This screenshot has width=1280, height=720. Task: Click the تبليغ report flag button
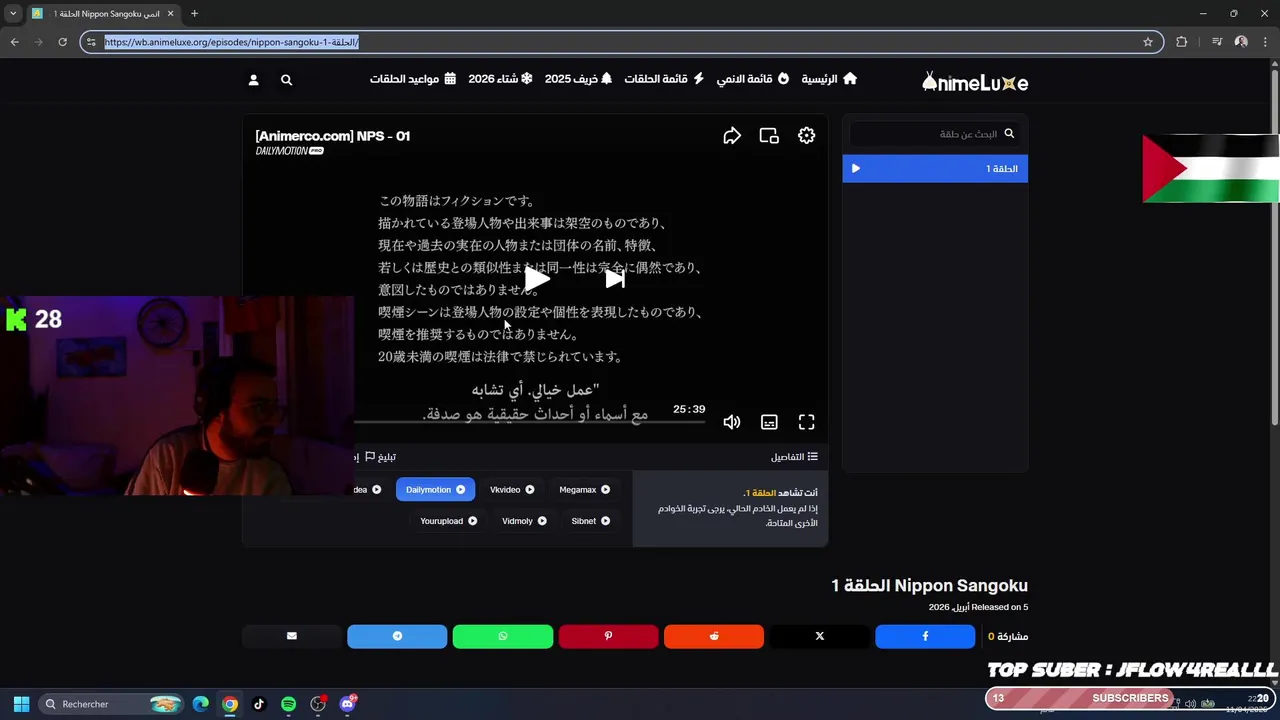(380, 457)
